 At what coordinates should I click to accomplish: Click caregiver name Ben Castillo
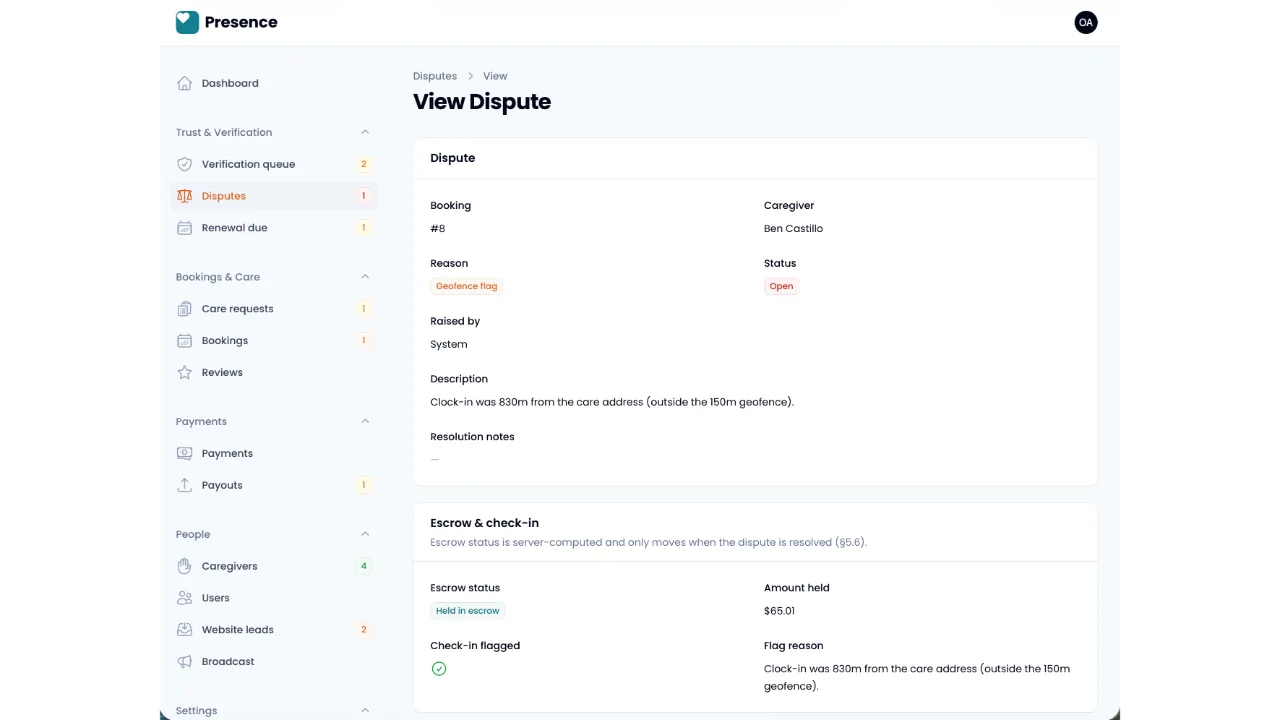pyautogui.click(x=793, y=229)
